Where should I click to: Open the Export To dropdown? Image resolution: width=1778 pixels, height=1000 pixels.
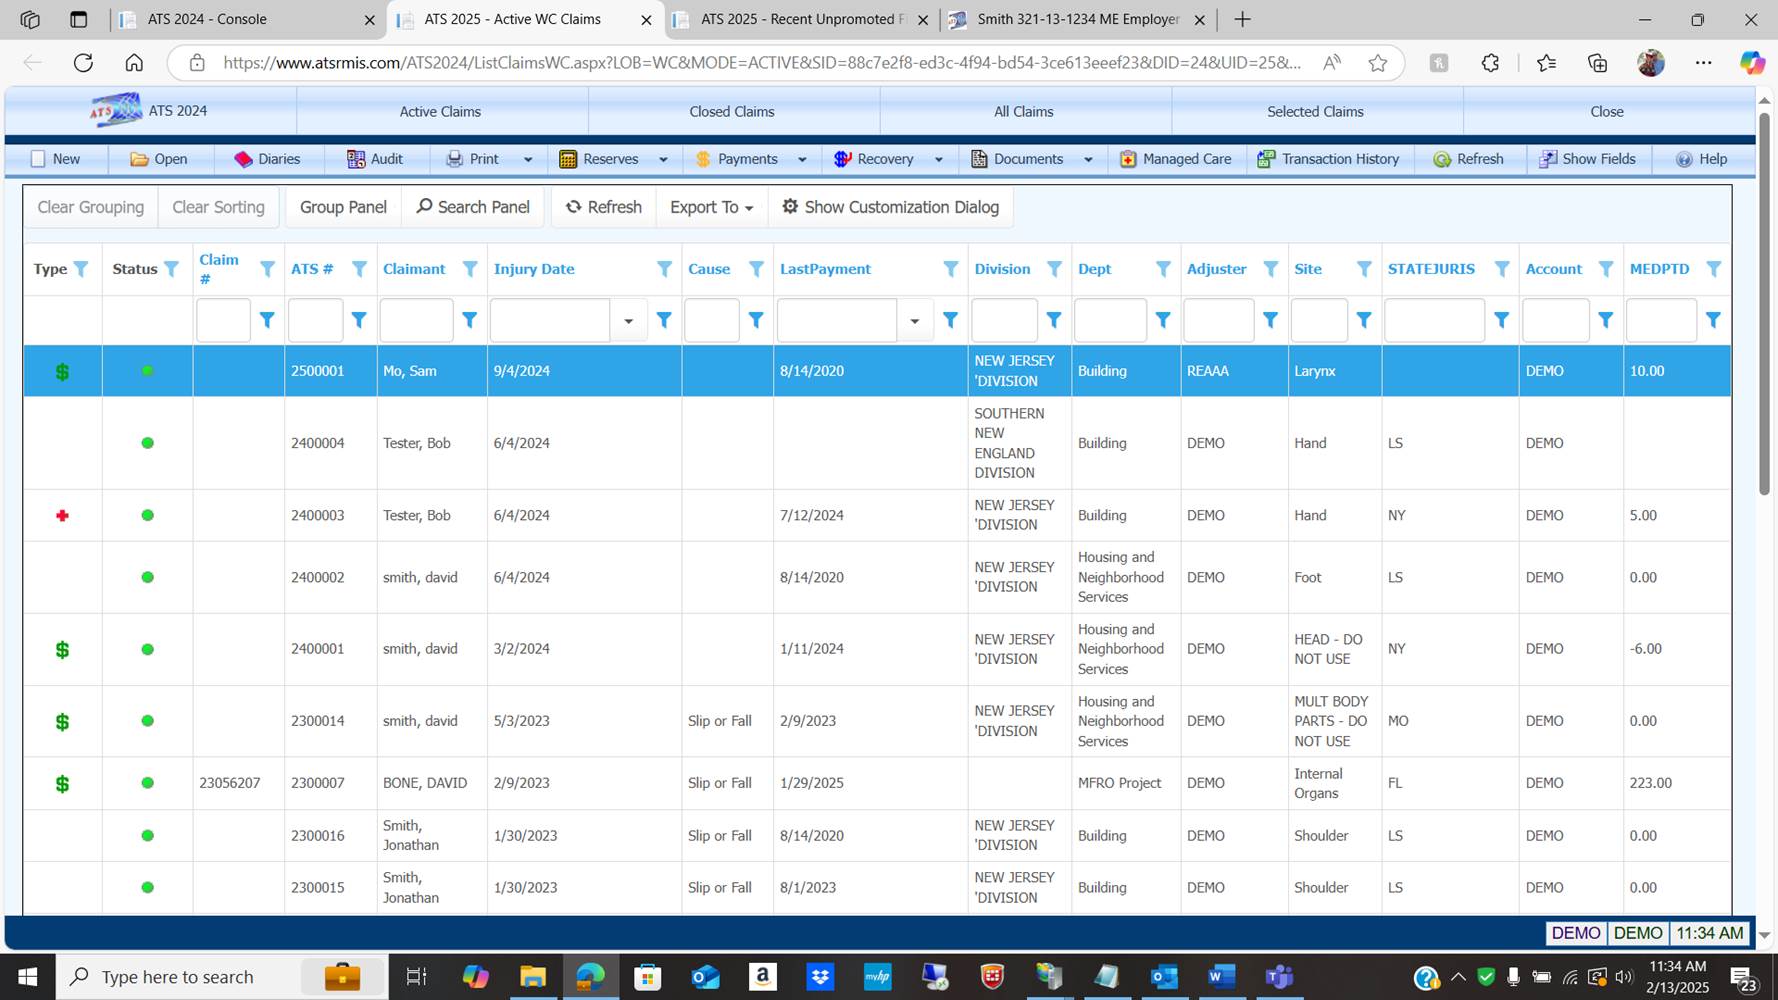[711, 207]
